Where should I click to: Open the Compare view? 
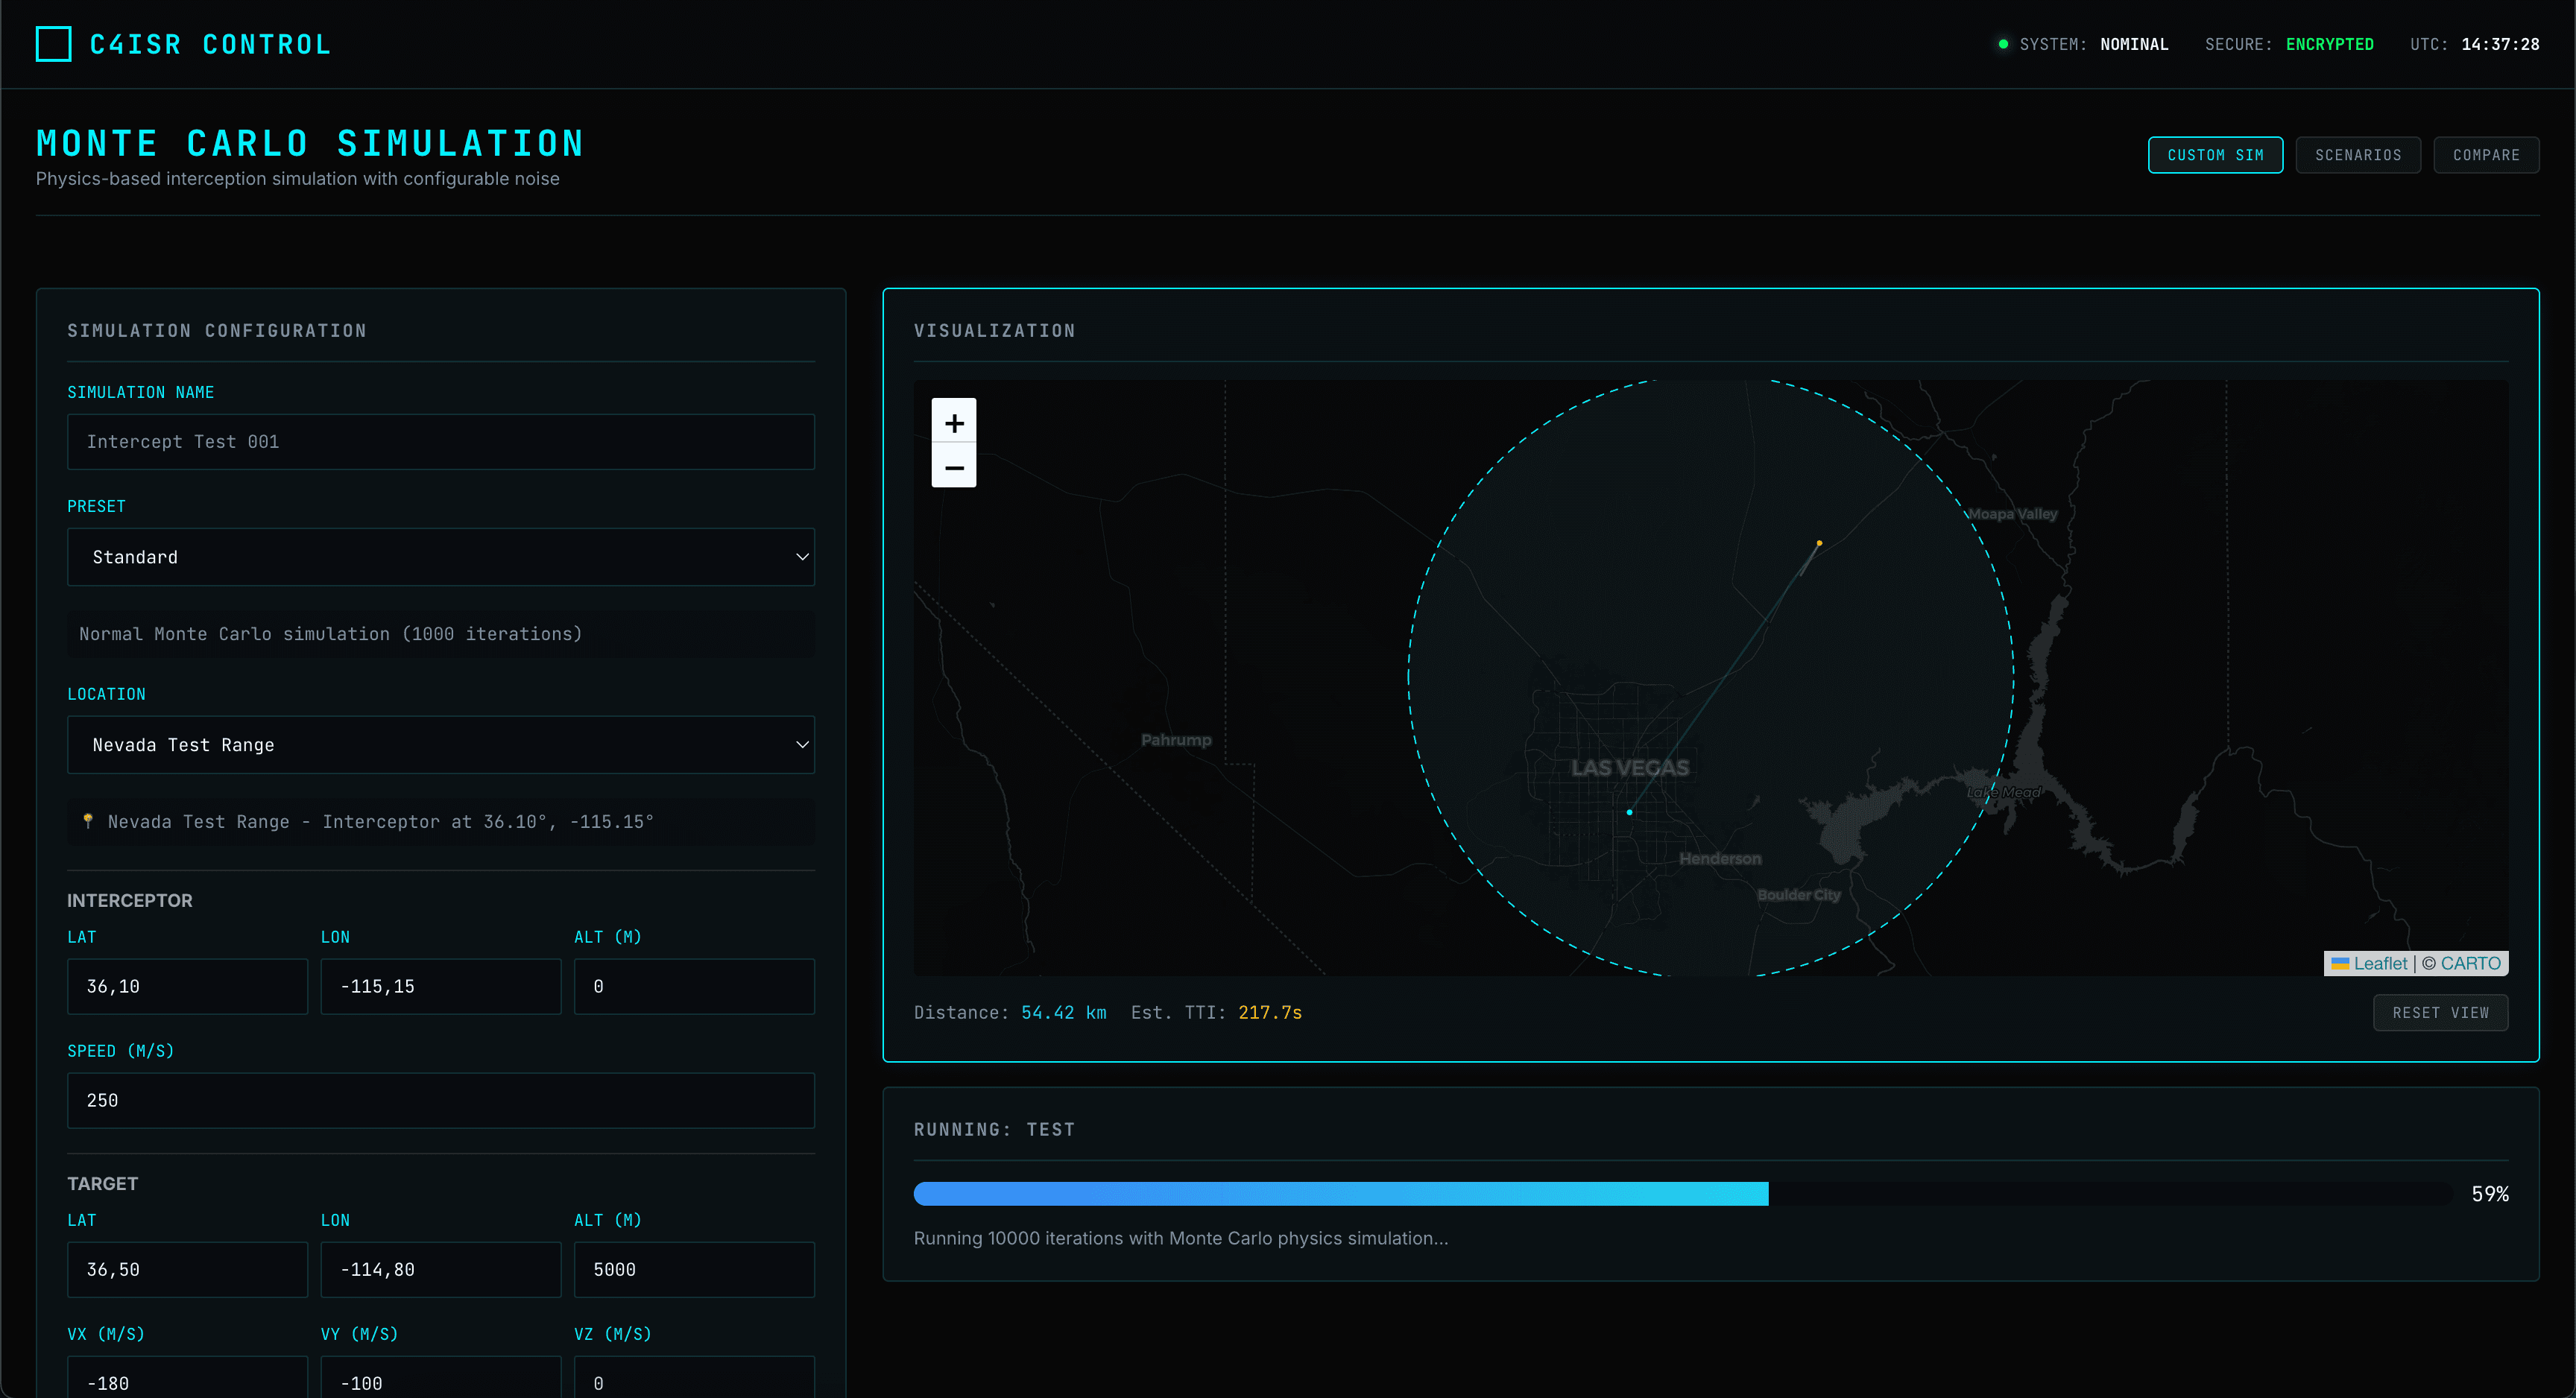click(x=2487, y=154)
